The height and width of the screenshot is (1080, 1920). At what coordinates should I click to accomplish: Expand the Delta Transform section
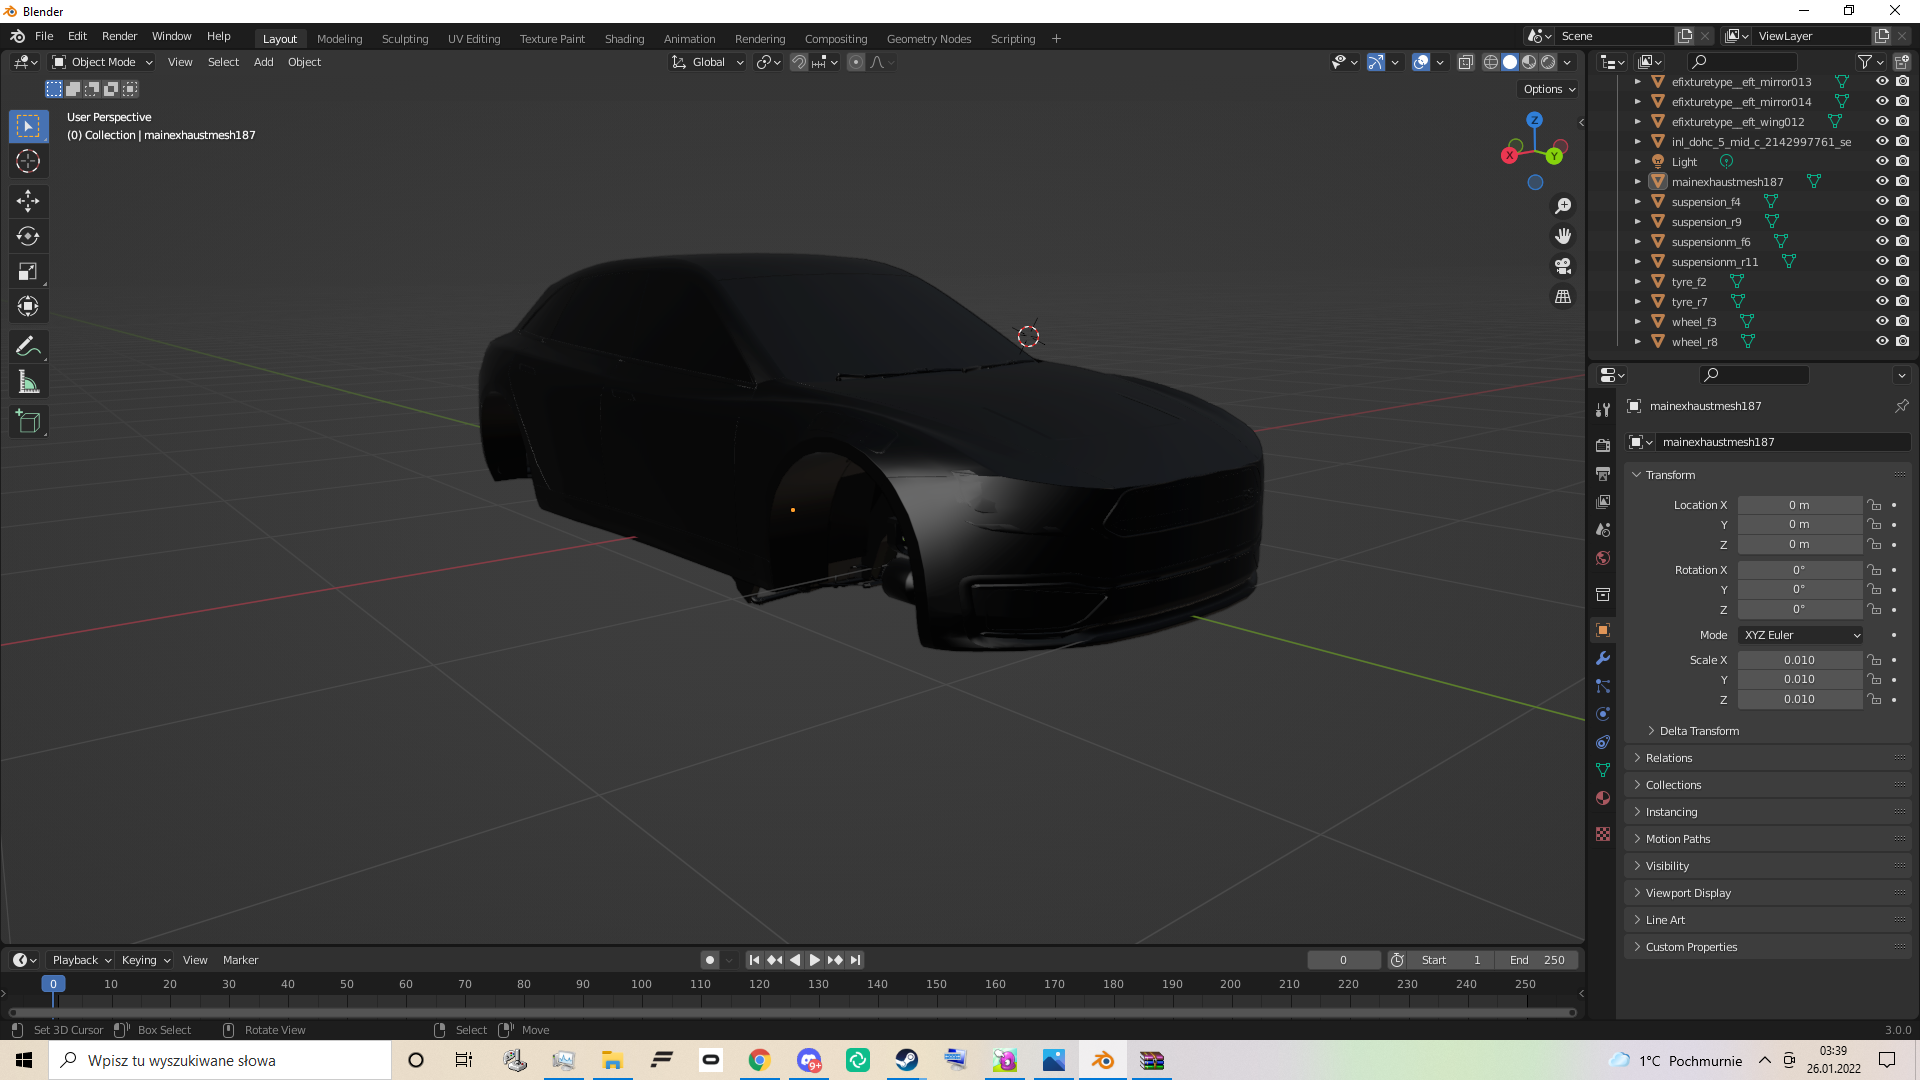pyautogui.click(x=1698, y=731)
